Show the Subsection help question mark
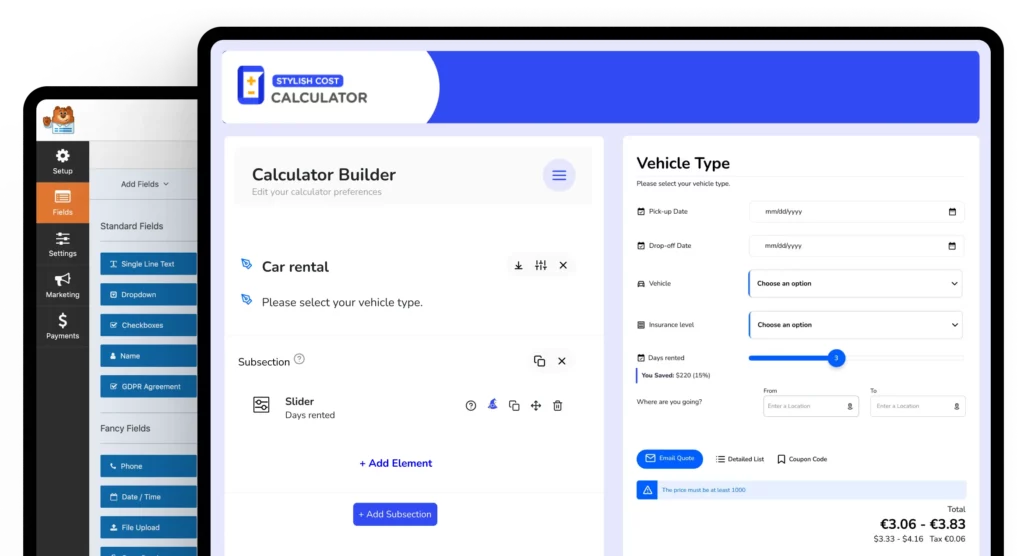Image resolution: width=1024 pixels, height=556 pixels. tap(299, 359)
